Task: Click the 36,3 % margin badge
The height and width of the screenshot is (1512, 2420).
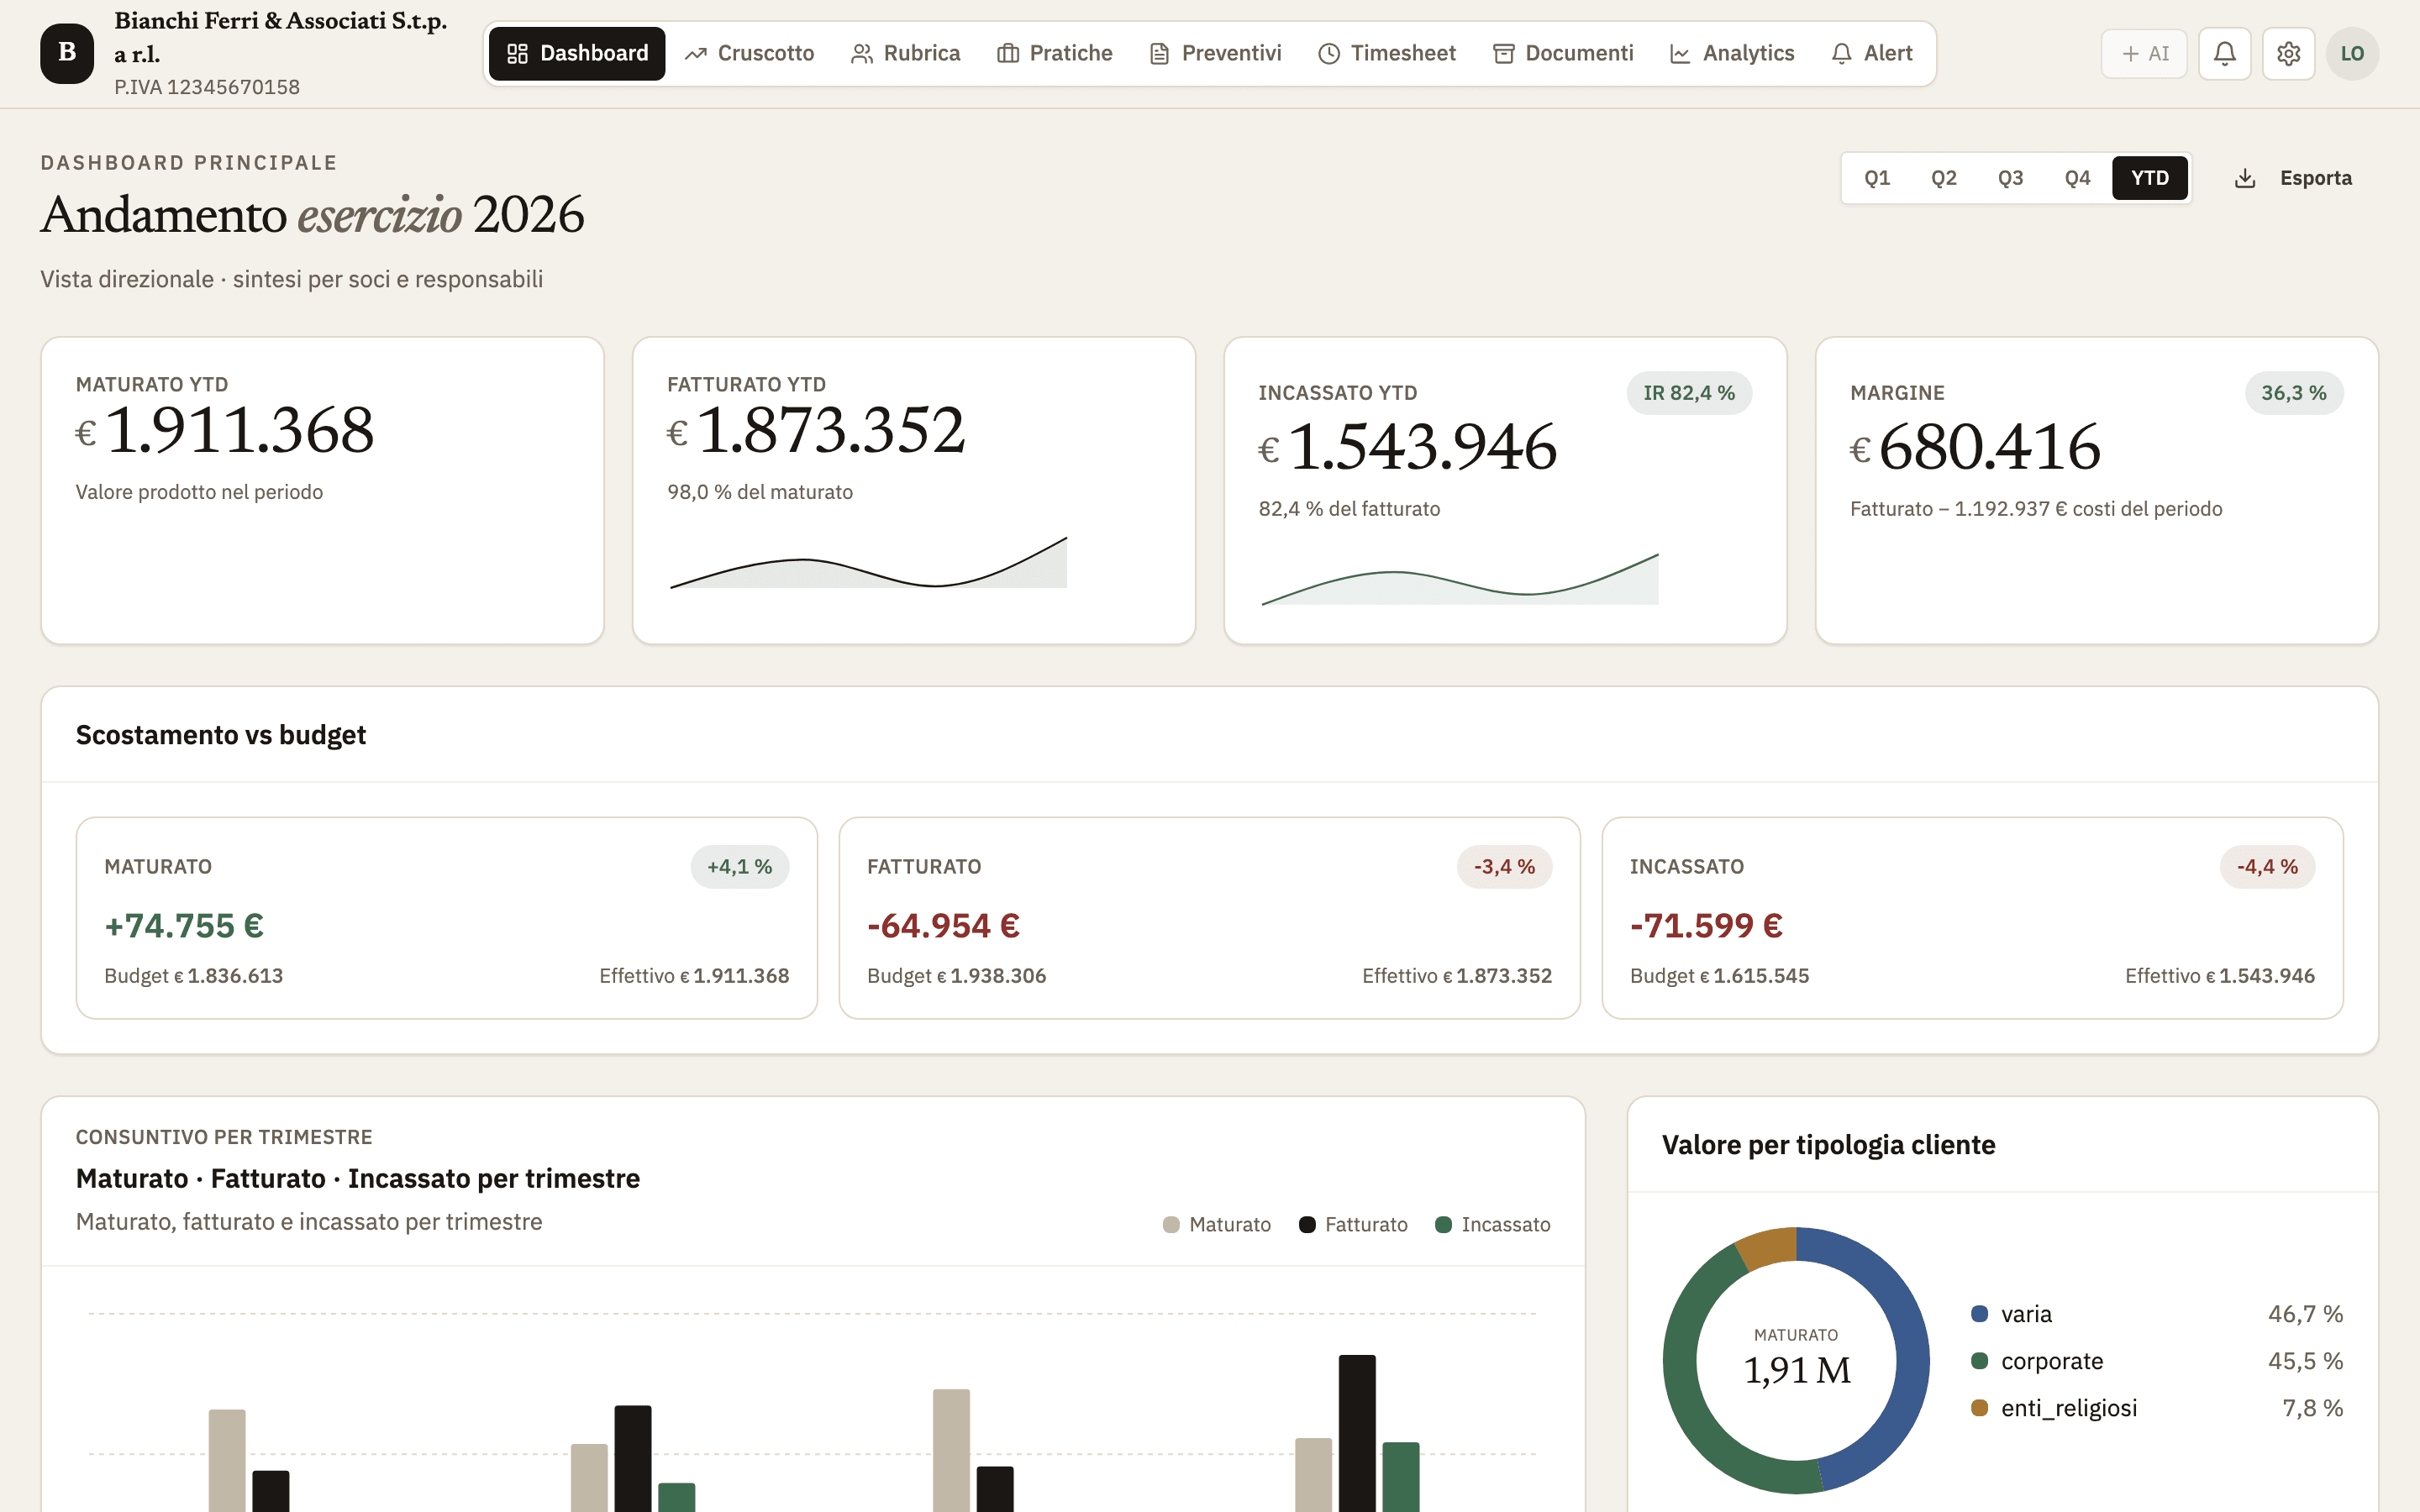Action: coord(2293,393)
